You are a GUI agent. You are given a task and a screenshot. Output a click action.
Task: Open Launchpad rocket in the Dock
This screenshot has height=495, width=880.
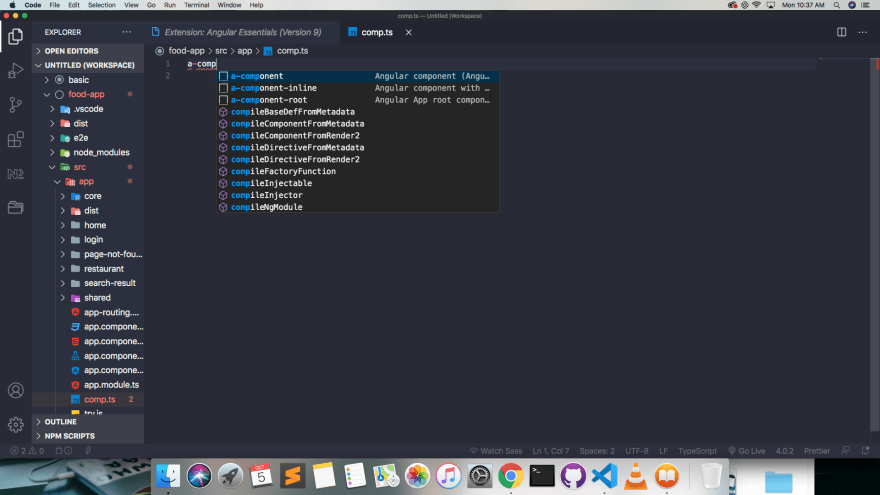pyautogui.click(x=230, y=476)
